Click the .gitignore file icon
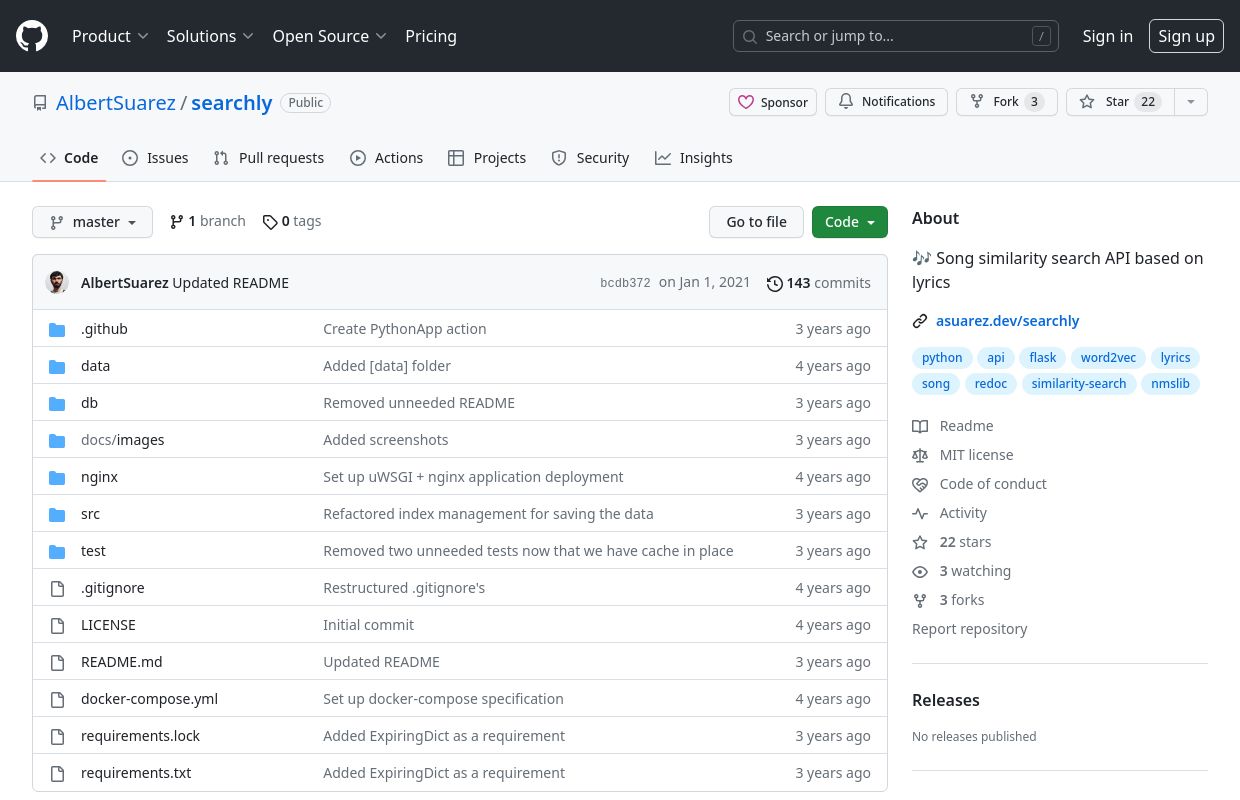The height and width of the screenshot is (800, 1240). [x=57, y=588]
